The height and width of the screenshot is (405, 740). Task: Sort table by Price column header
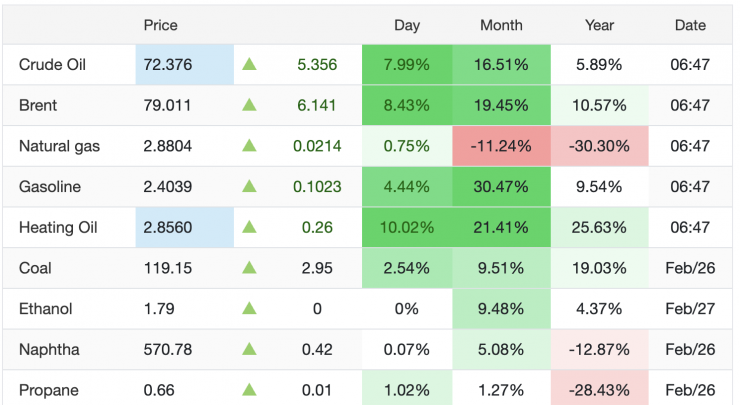point(161,25)
